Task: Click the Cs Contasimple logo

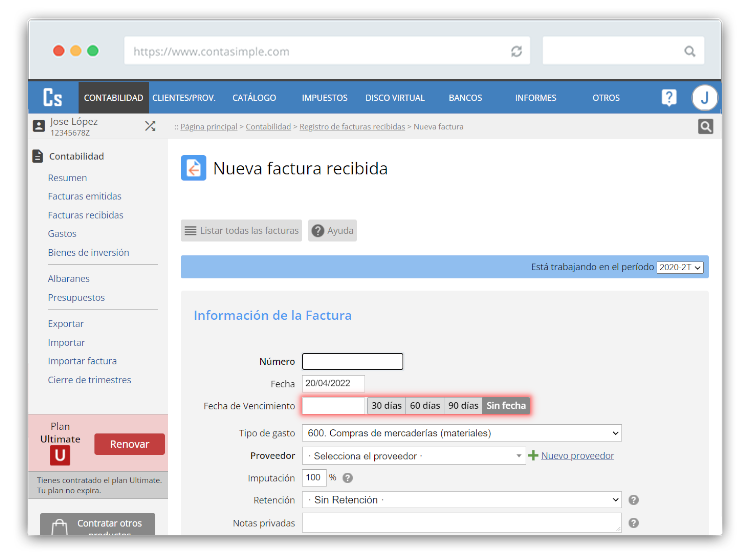Action: (x=53, y=98)
